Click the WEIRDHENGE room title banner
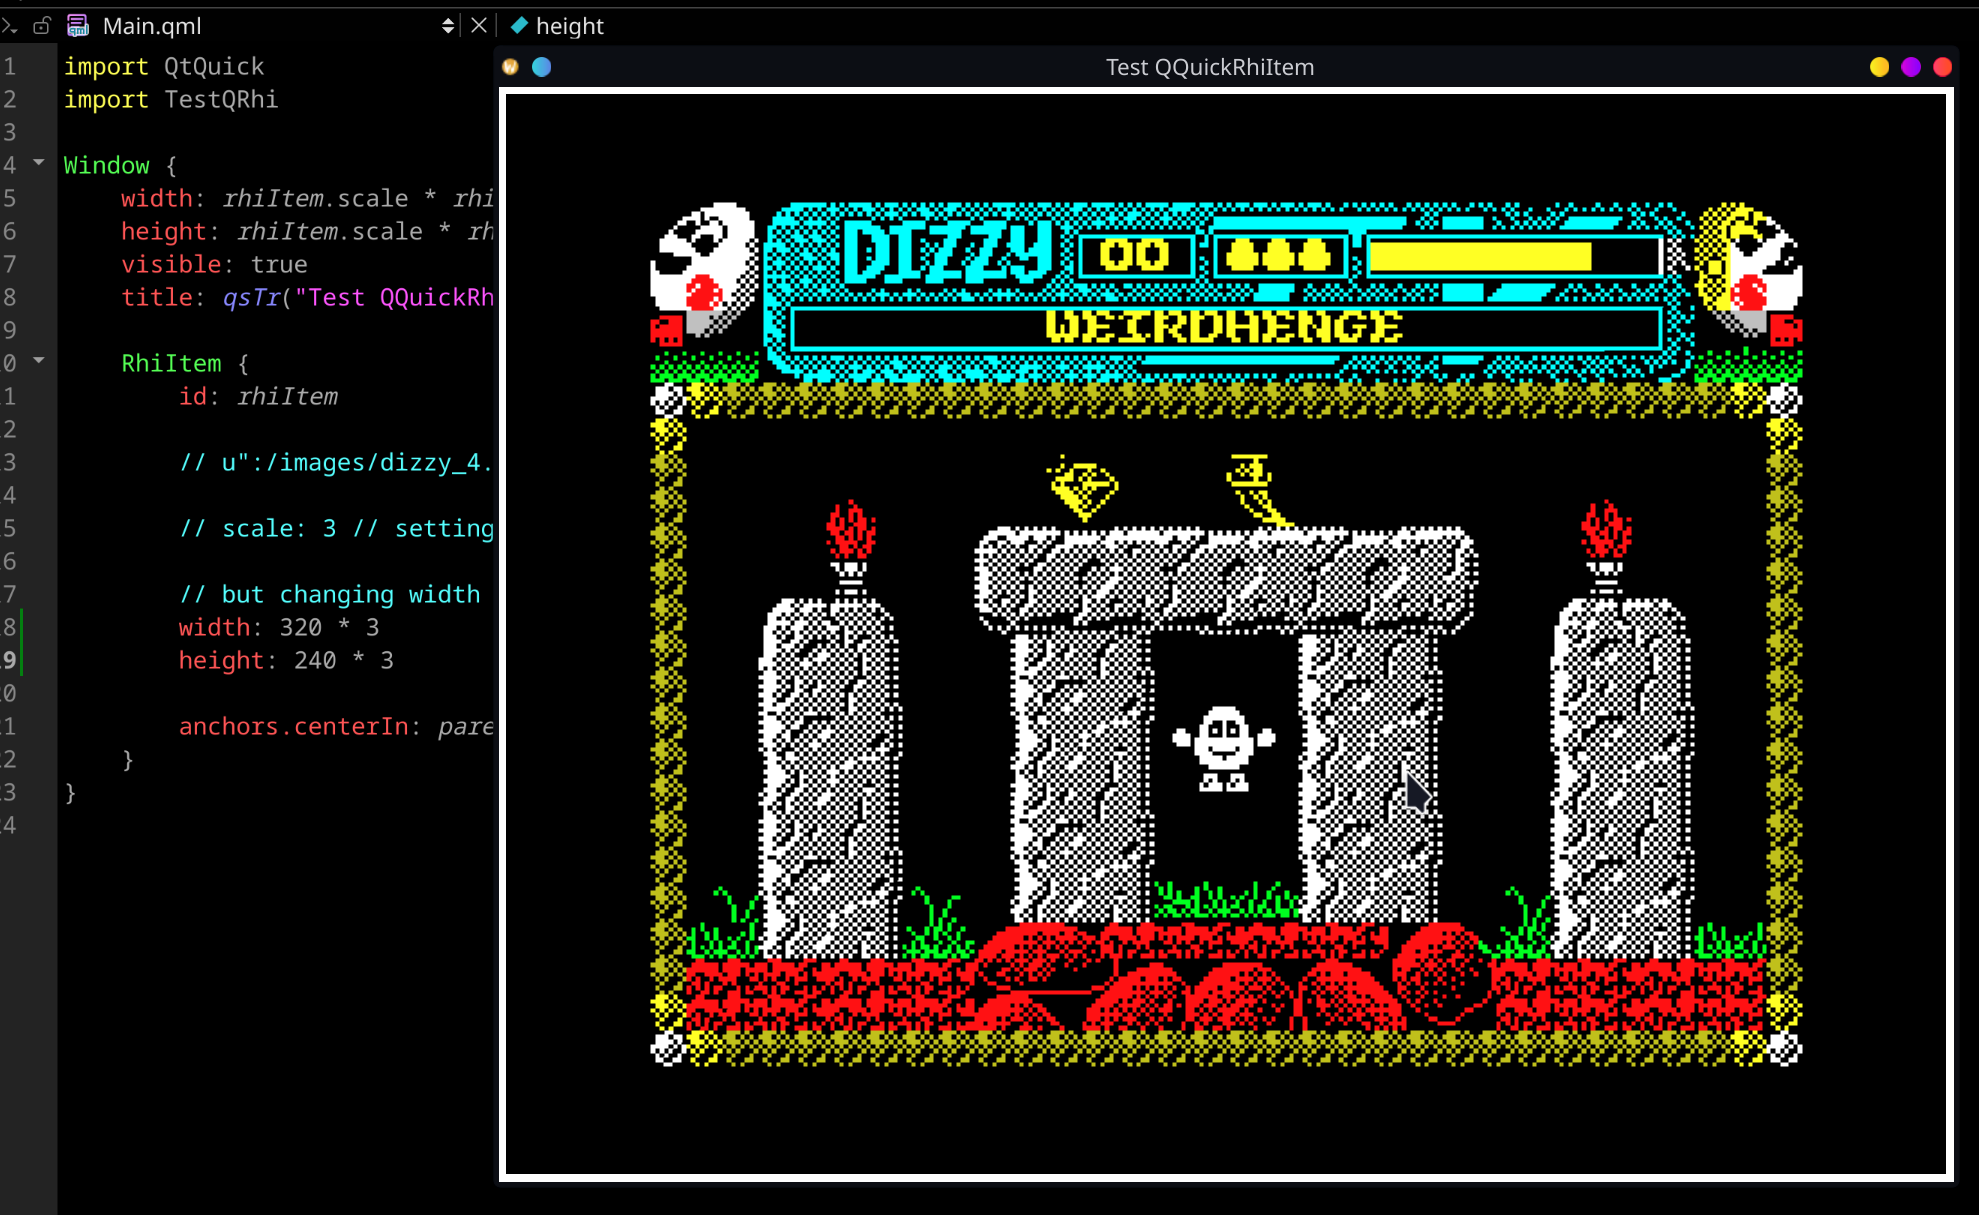1979x1215 pixels. pyautogui.click(x=1225, y=328)
